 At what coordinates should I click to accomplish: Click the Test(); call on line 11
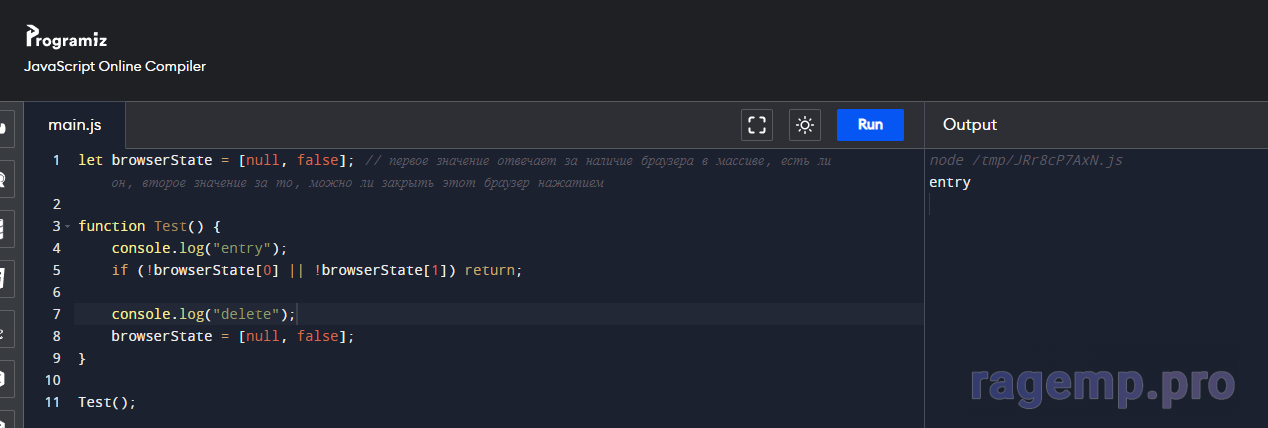click(x=106, y=402)
